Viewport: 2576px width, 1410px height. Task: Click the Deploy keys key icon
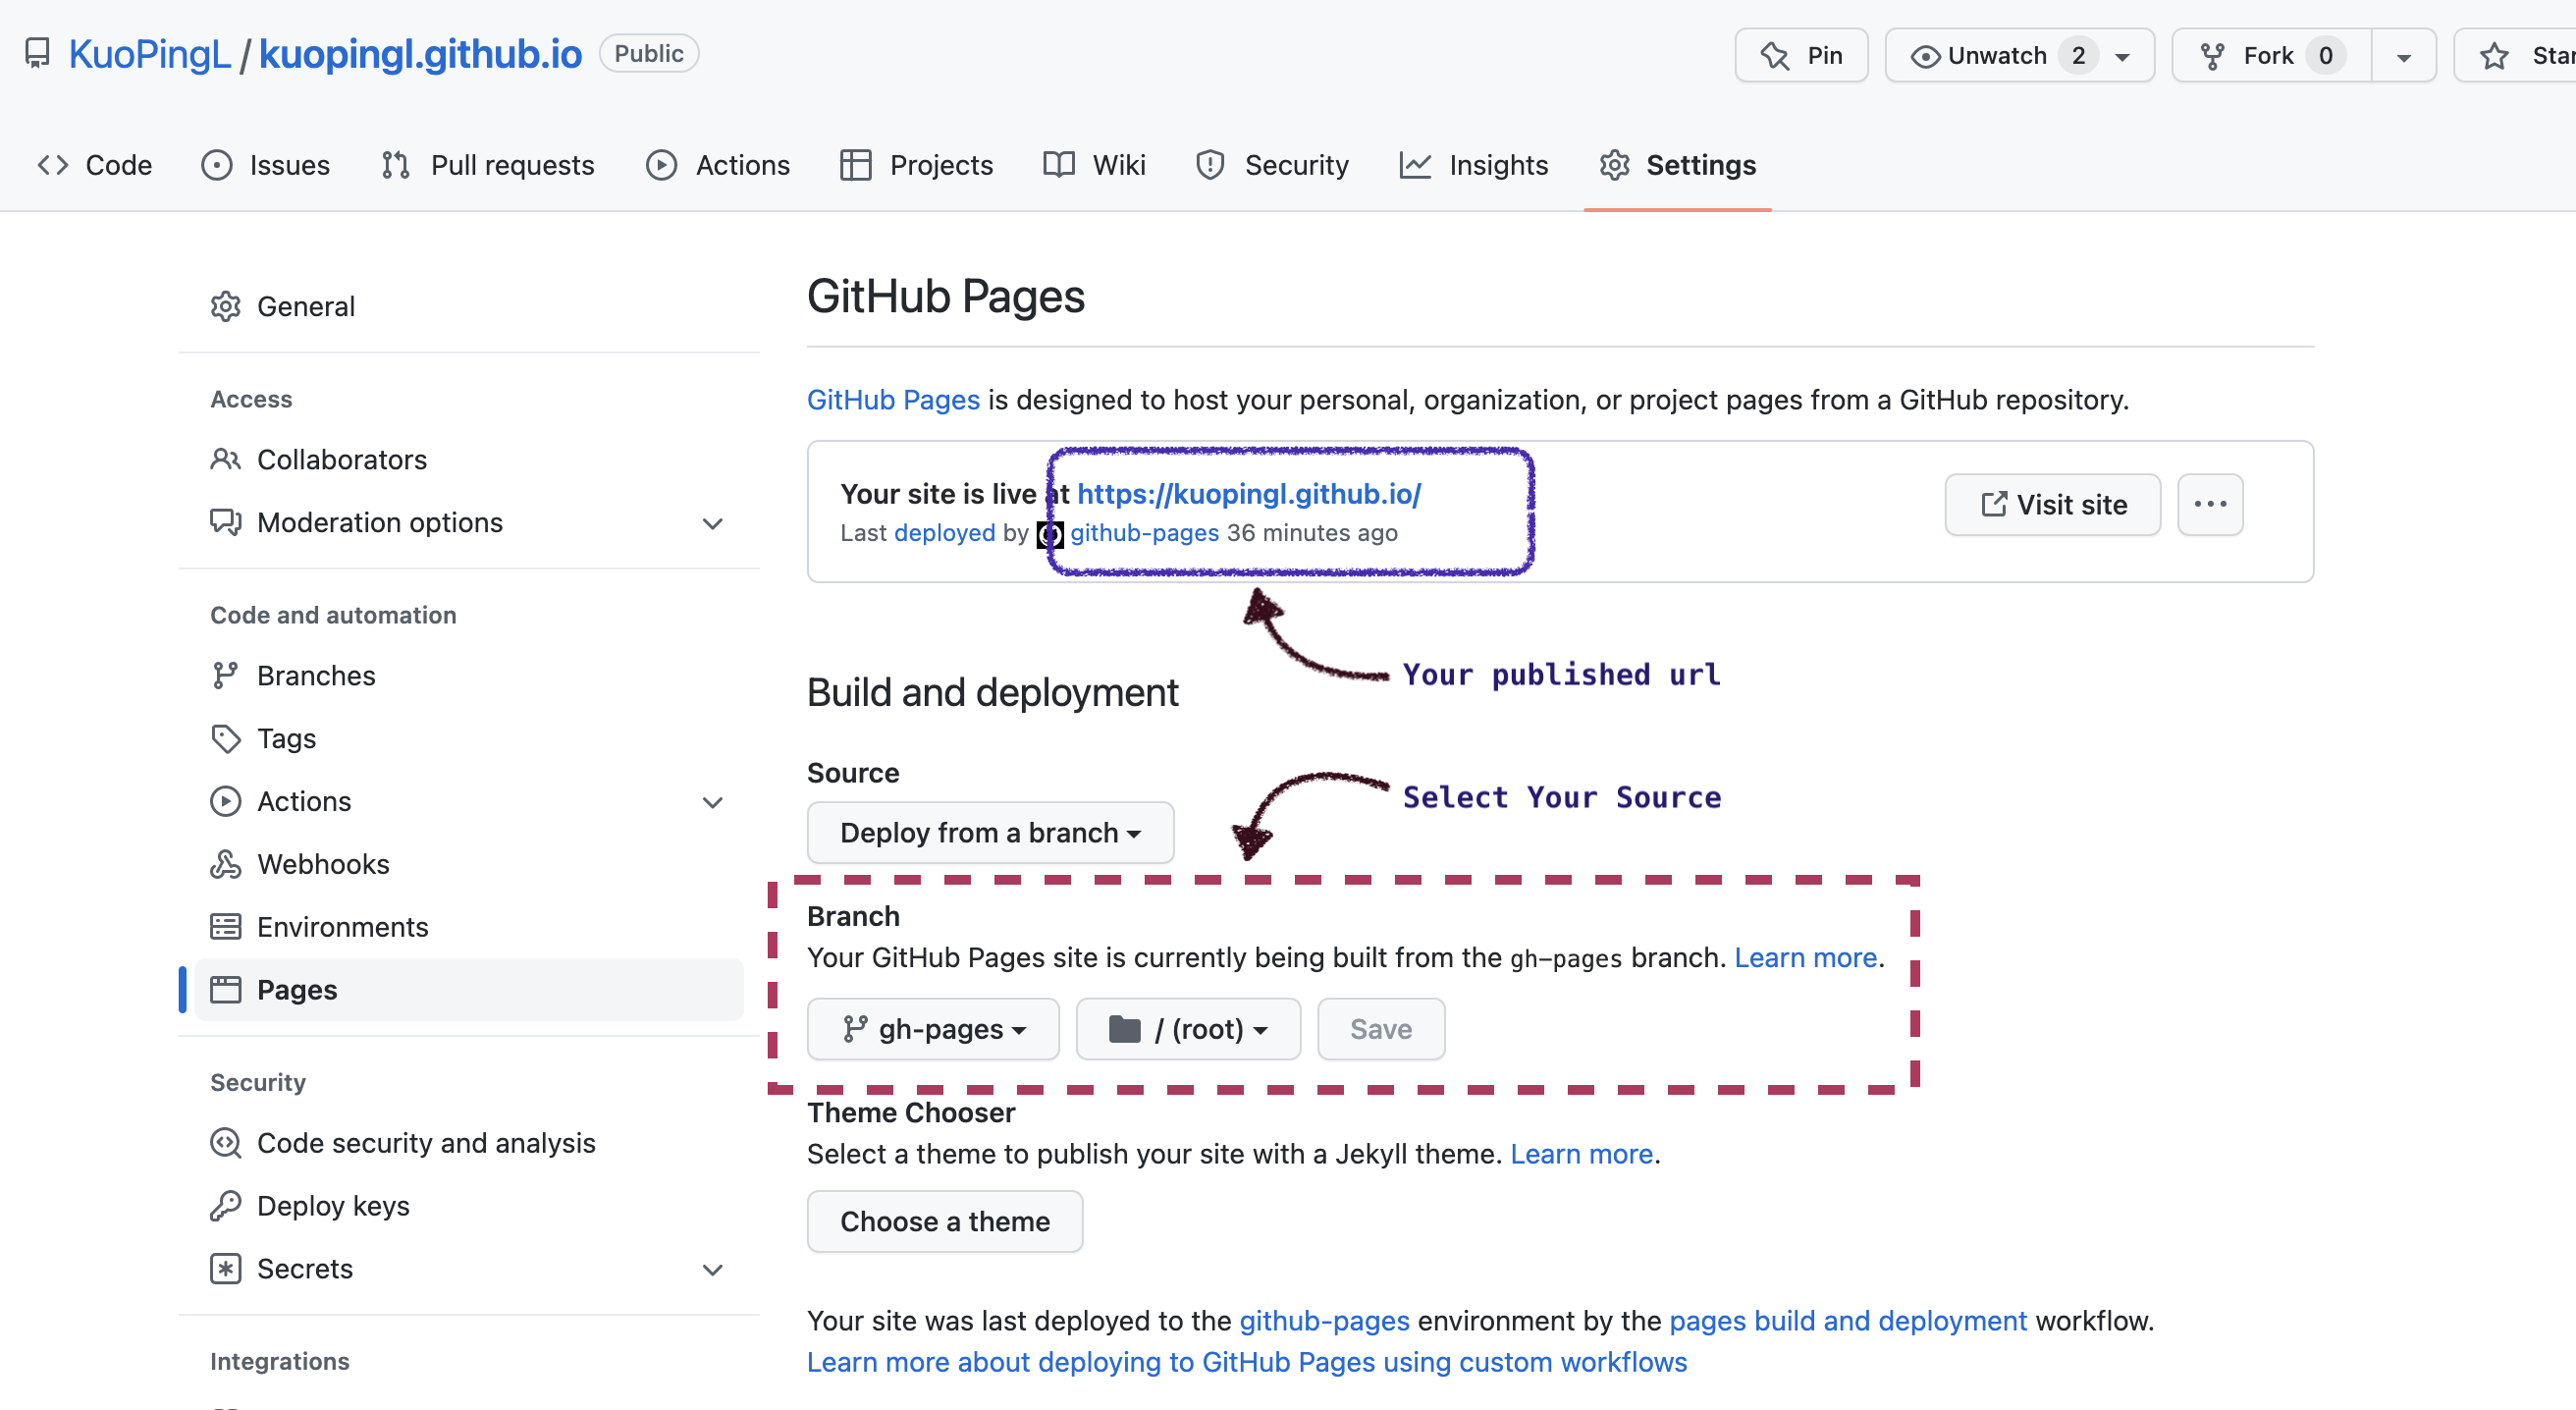[226, 1206]
